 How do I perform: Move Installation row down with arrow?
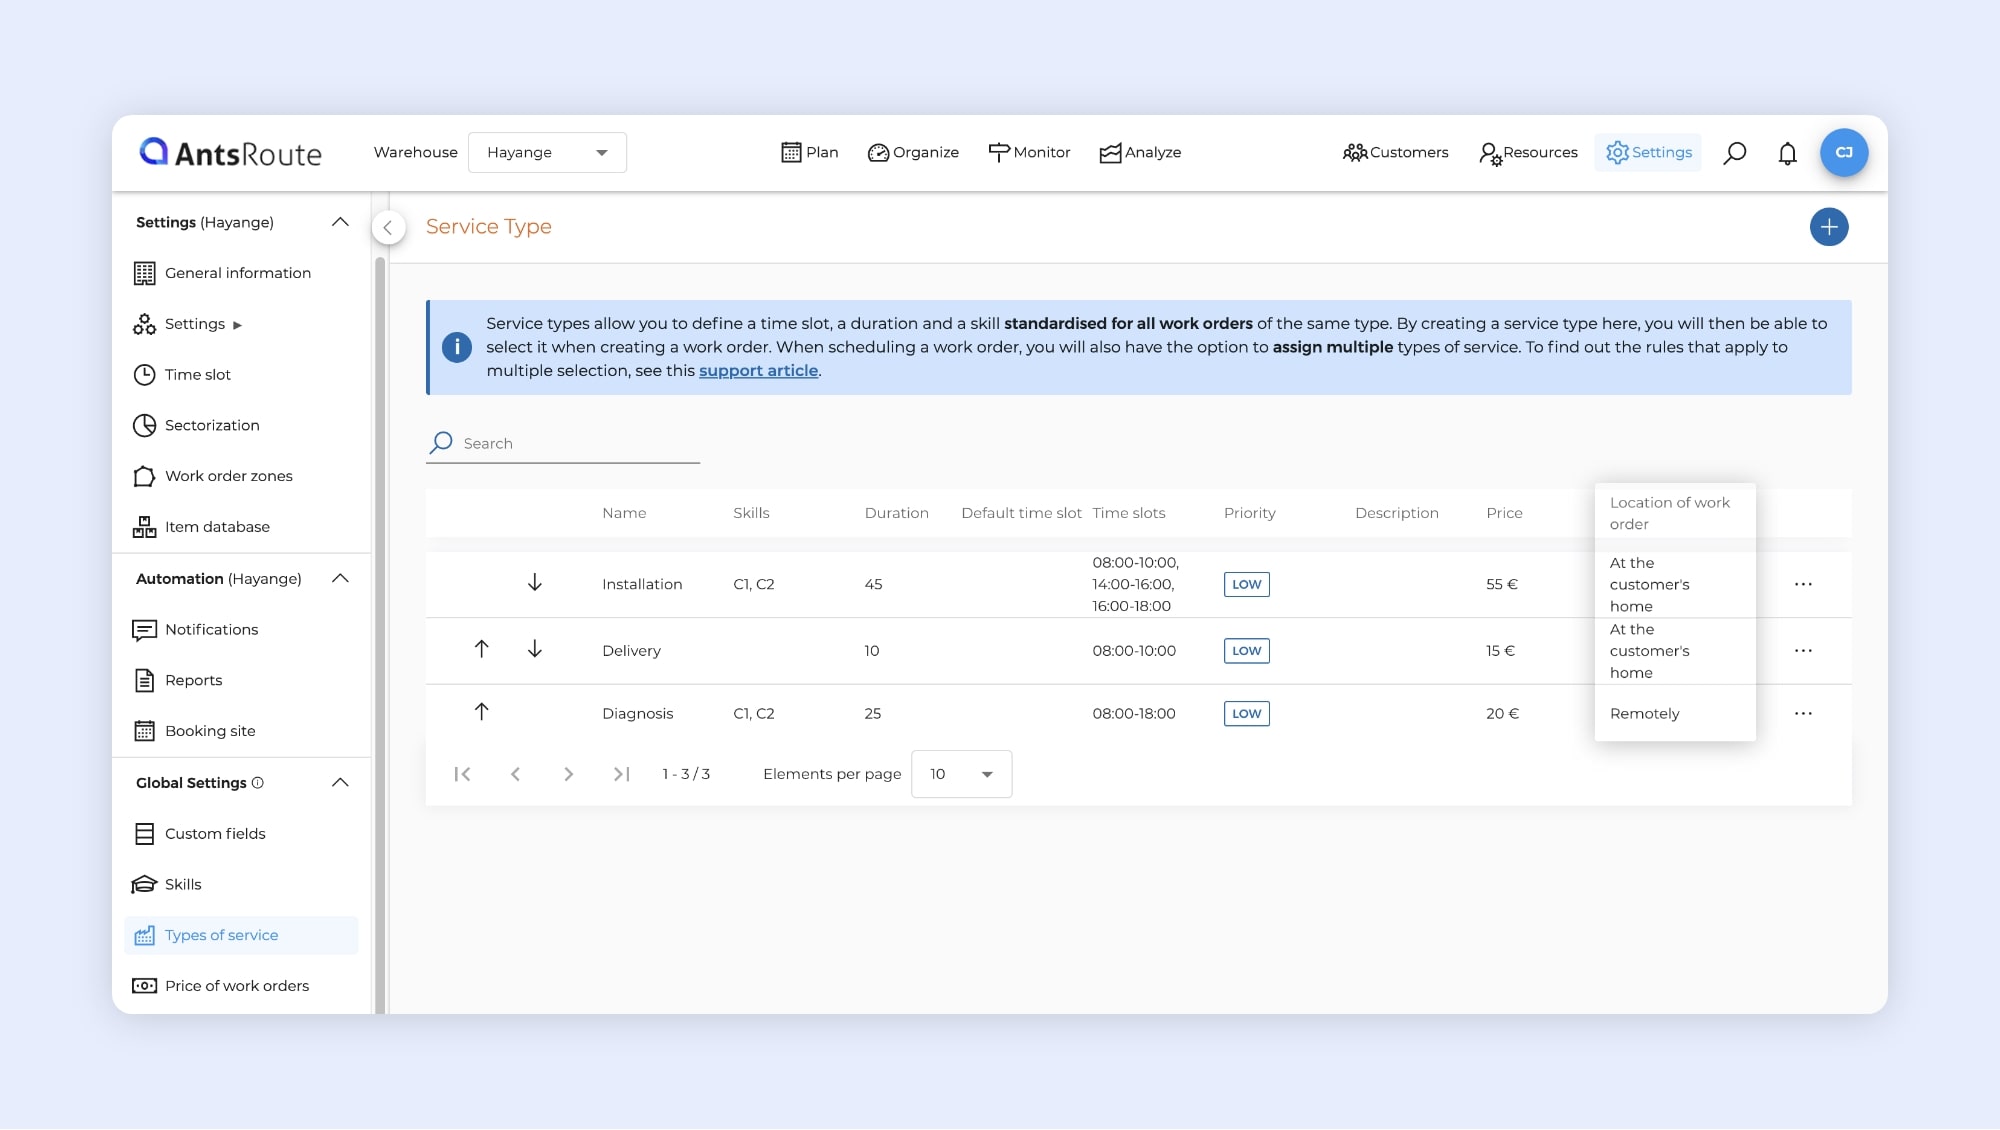(535, 583)
